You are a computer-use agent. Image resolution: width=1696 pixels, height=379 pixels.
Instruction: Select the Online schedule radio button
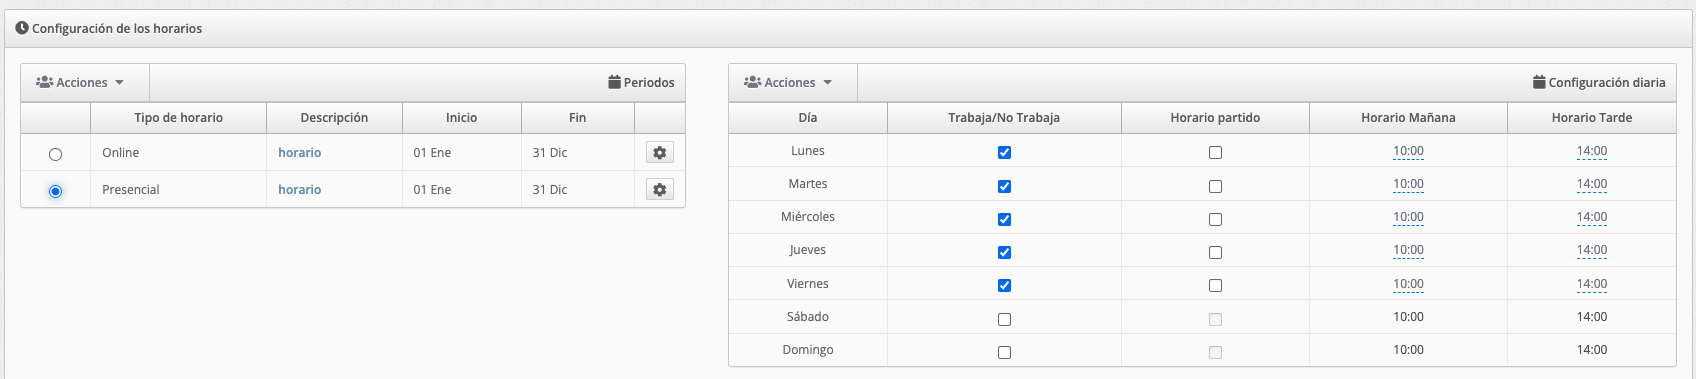coord(55,154)
